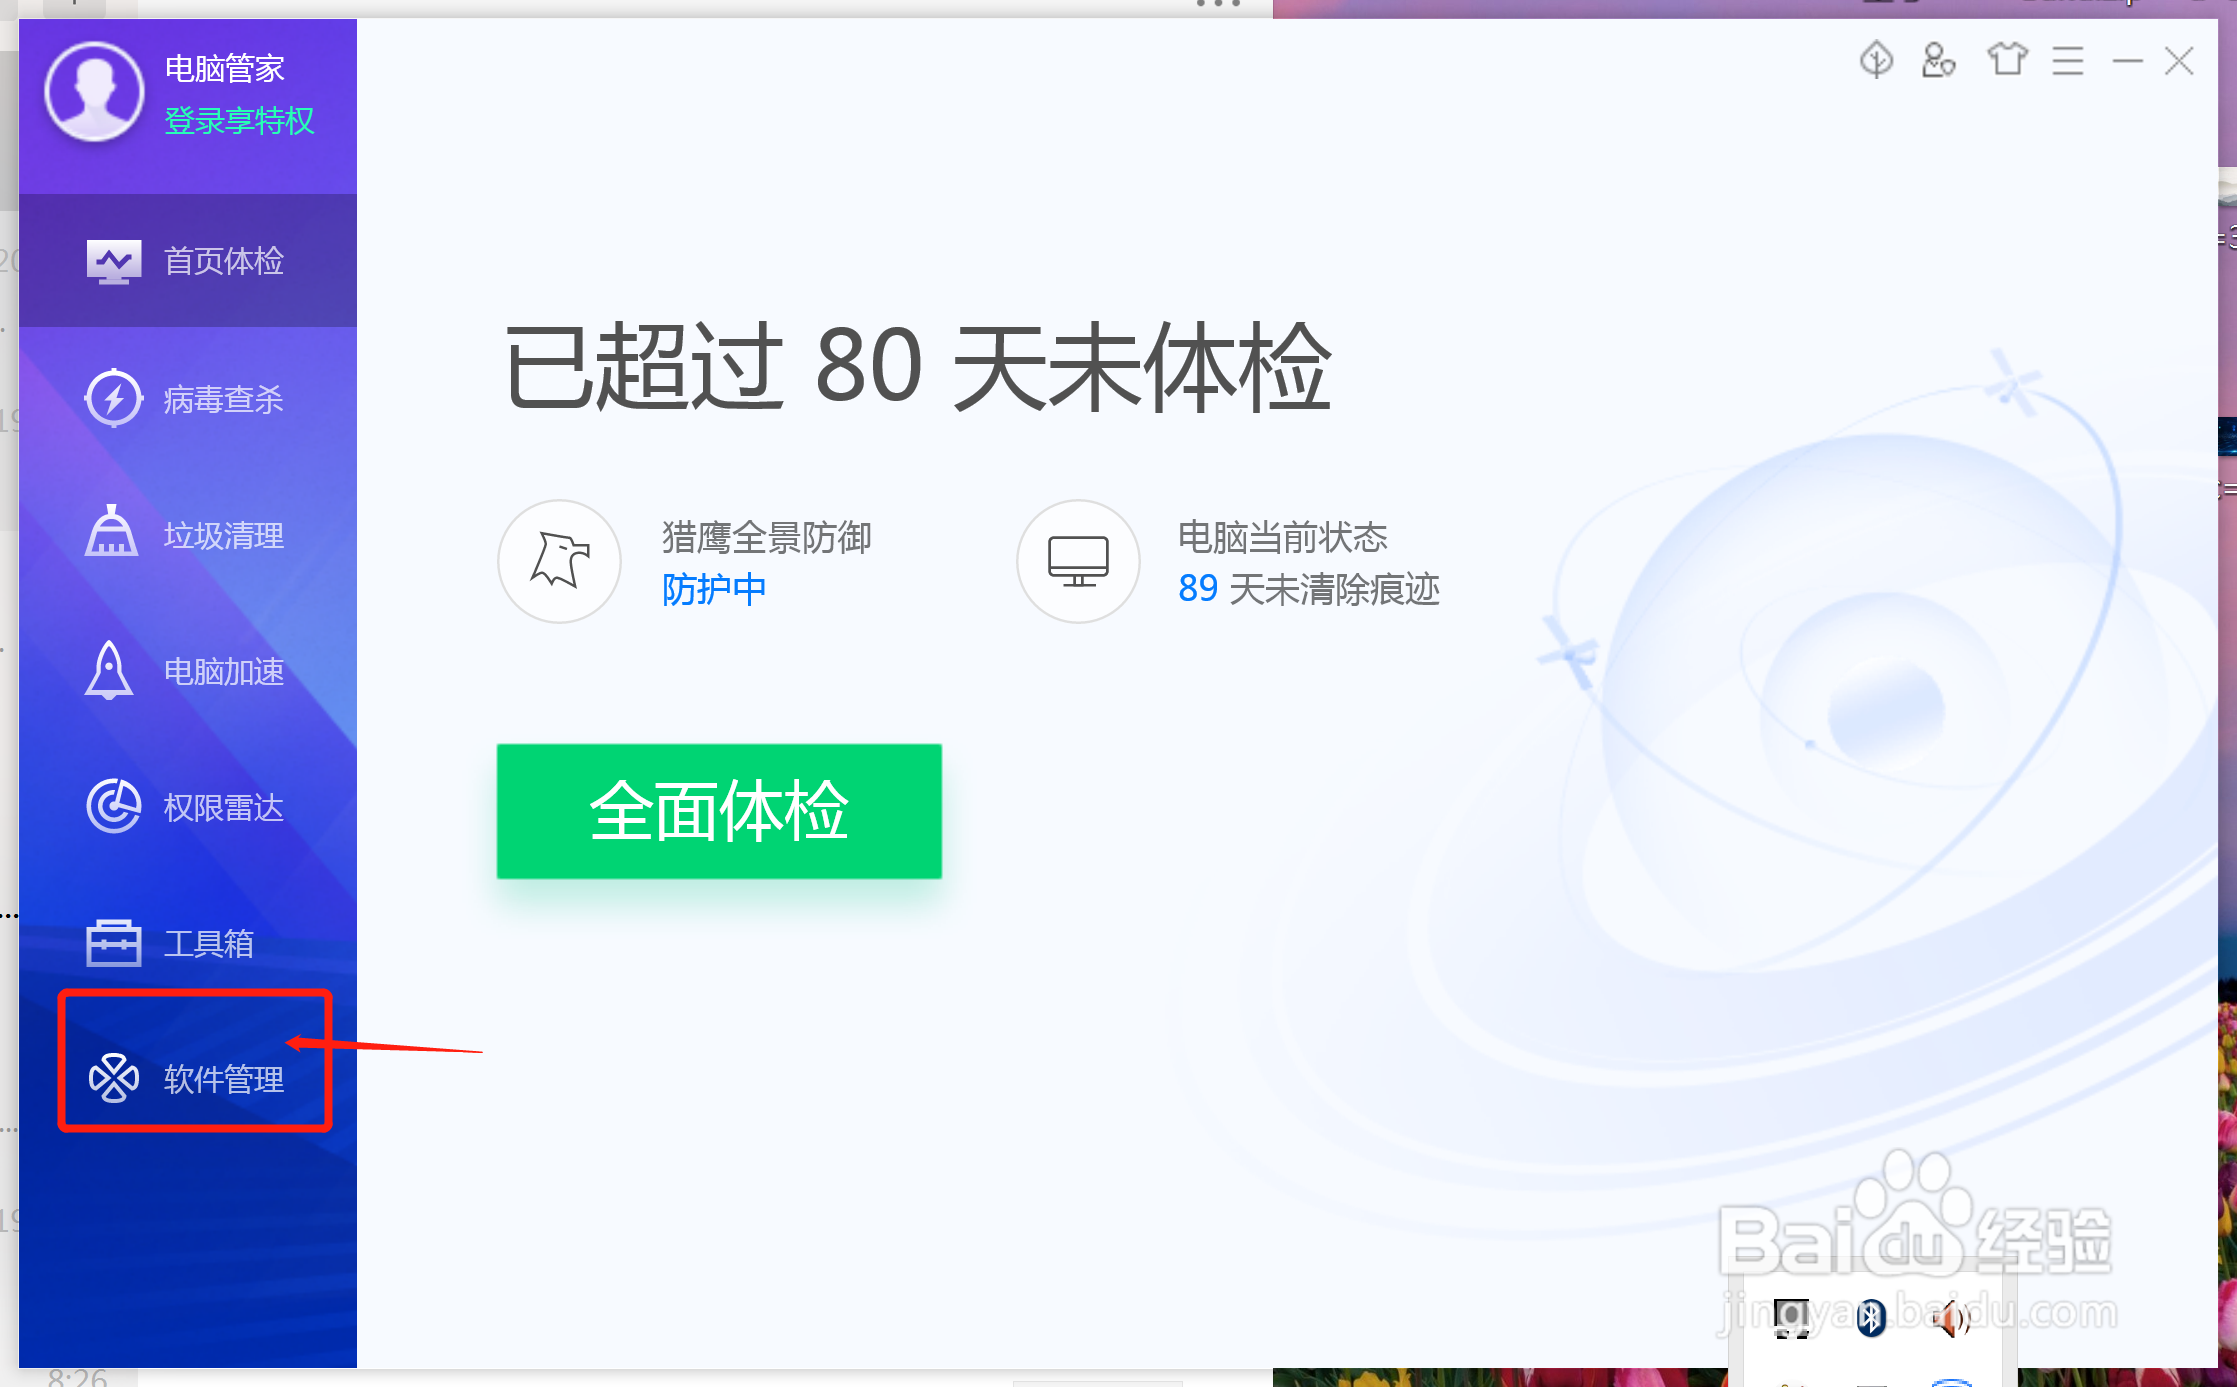The width and height of the screenshot is (2237, 1387).
Task: Switch to 软件管理 menu item
Action: [x=224, y=1079]
